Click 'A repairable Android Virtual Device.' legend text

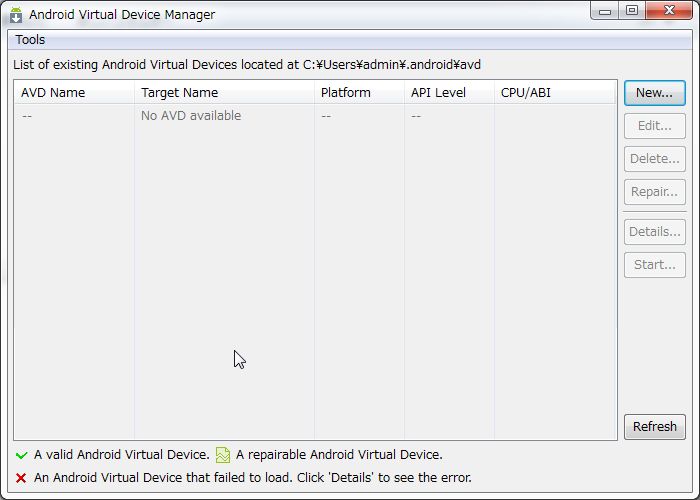click(x=339, y=454)
